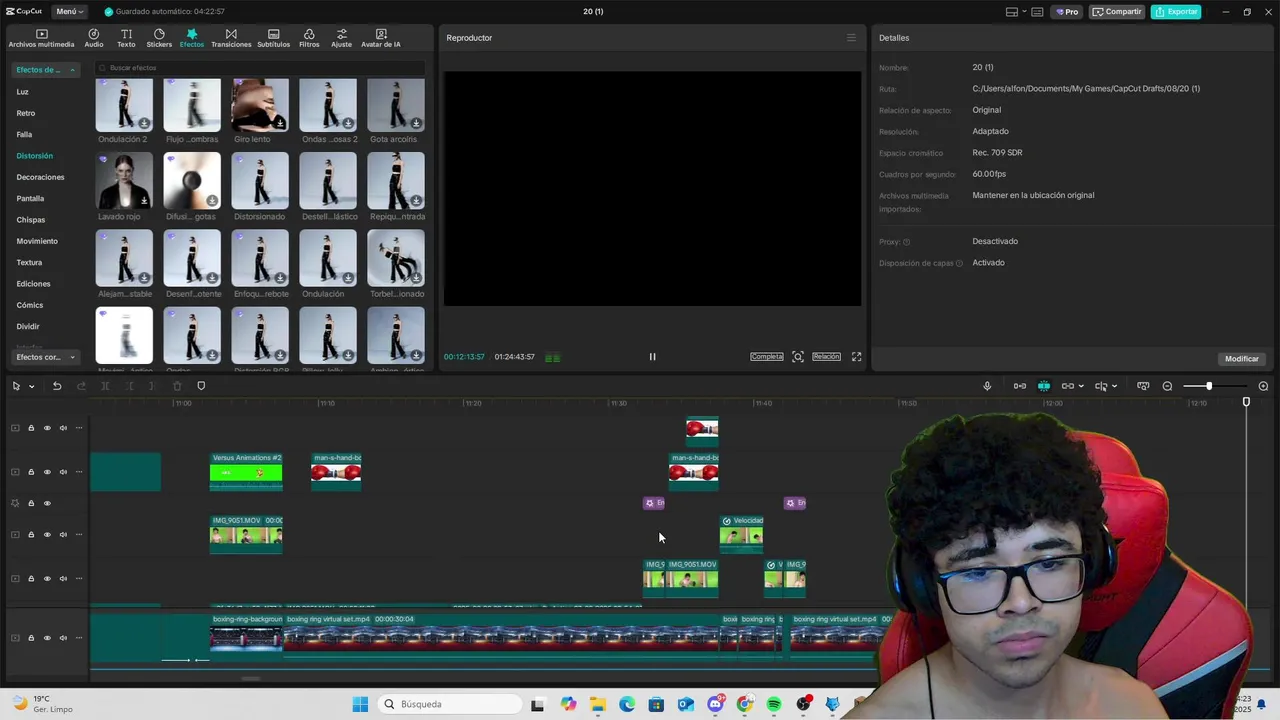Select the Versus Animations #2 clip
Screen dimensions: 1280x720
tap(246, 472)
